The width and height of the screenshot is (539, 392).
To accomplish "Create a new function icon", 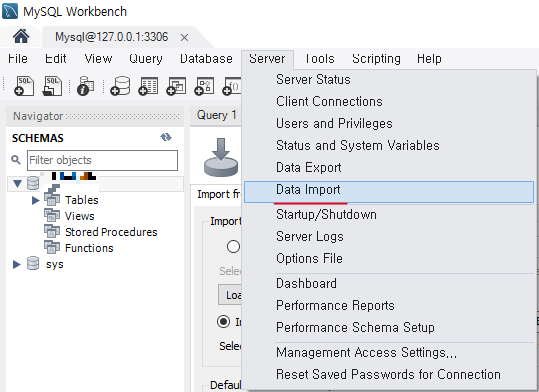I will (231, 86).
